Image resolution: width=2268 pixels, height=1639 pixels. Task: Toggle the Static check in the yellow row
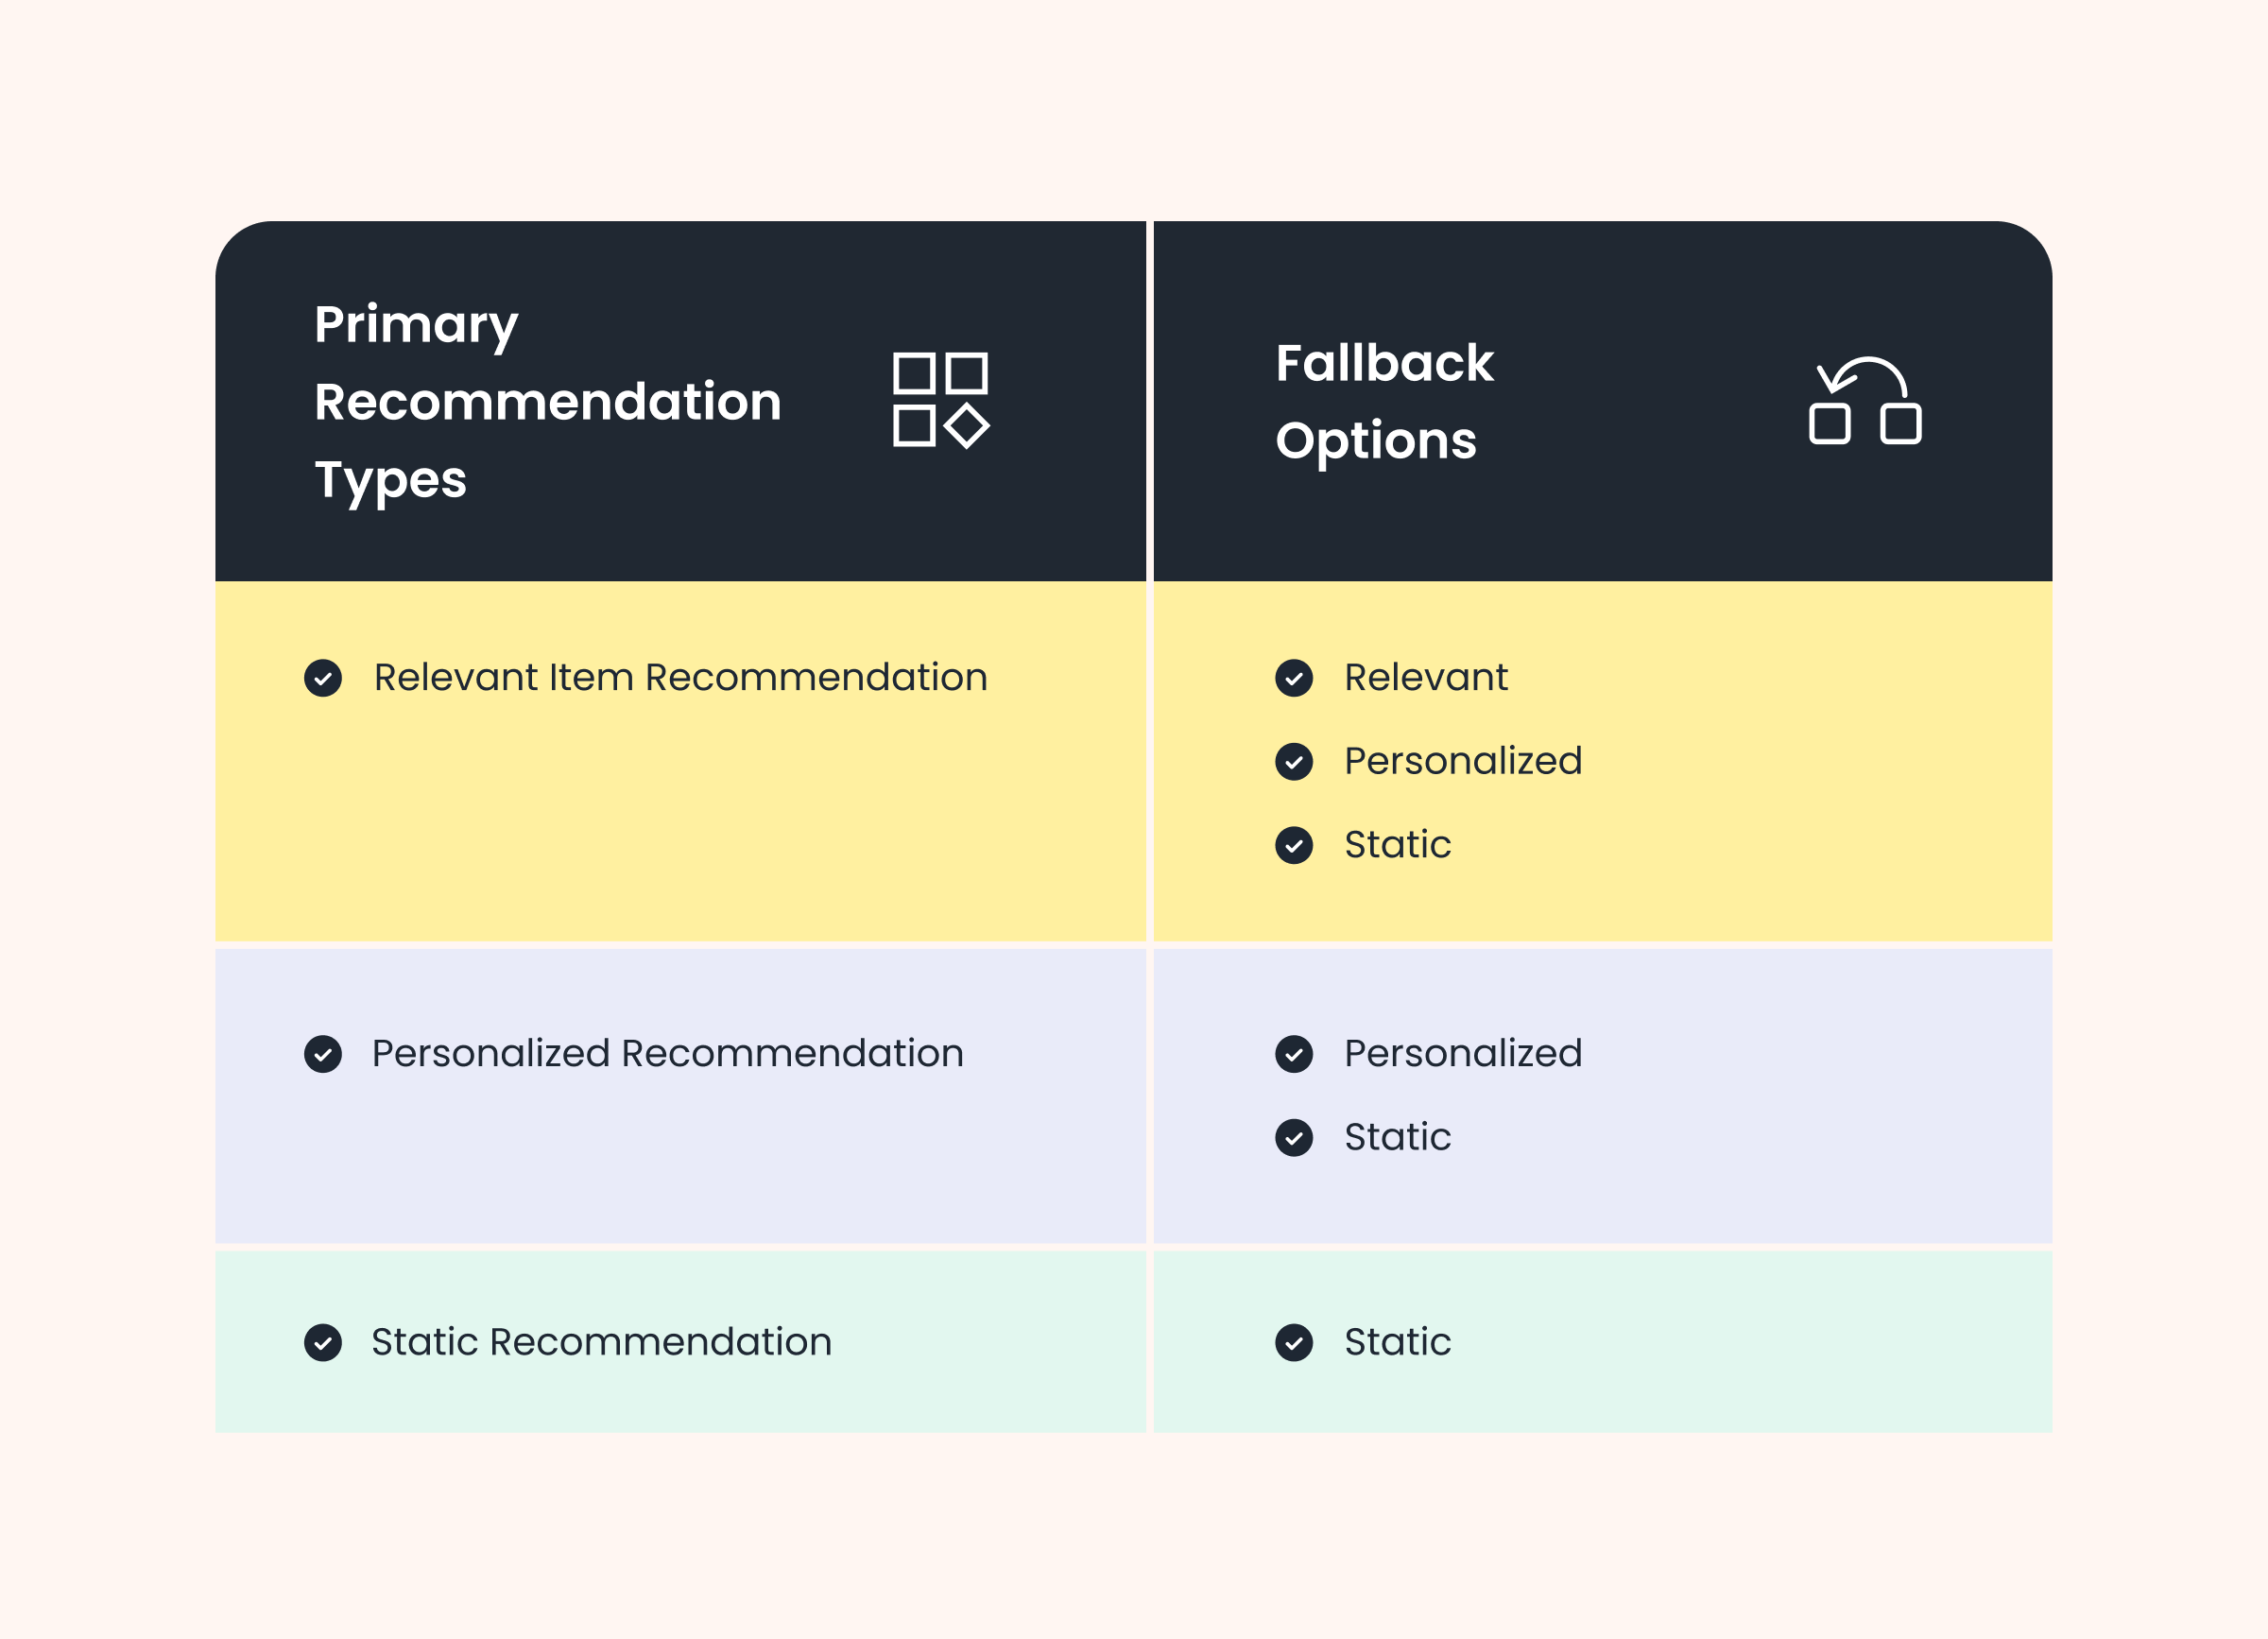pyautogui.click(x=1294, y=846)
